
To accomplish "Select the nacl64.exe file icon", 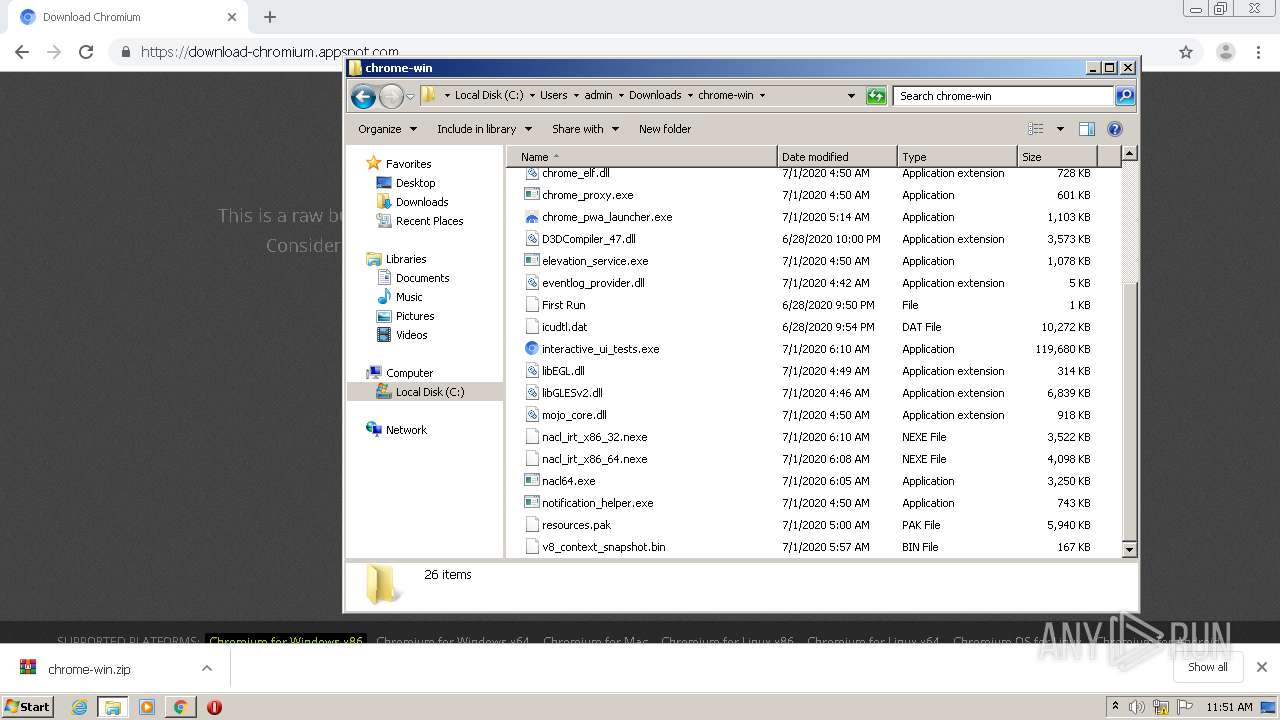I will 532,481.
